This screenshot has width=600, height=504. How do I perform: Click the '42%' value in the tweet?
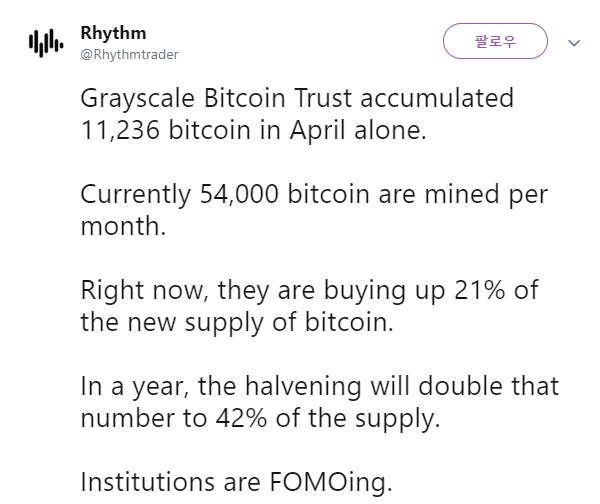241,418
